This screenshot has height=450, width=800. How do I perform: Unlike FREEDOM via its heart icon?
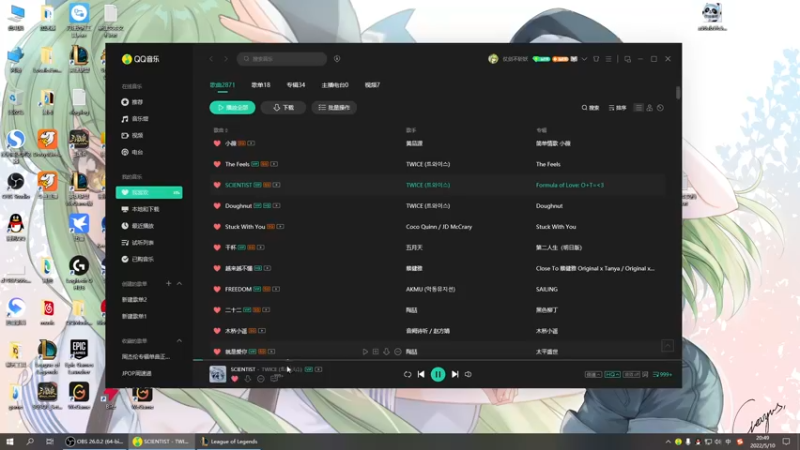(217, 289)
